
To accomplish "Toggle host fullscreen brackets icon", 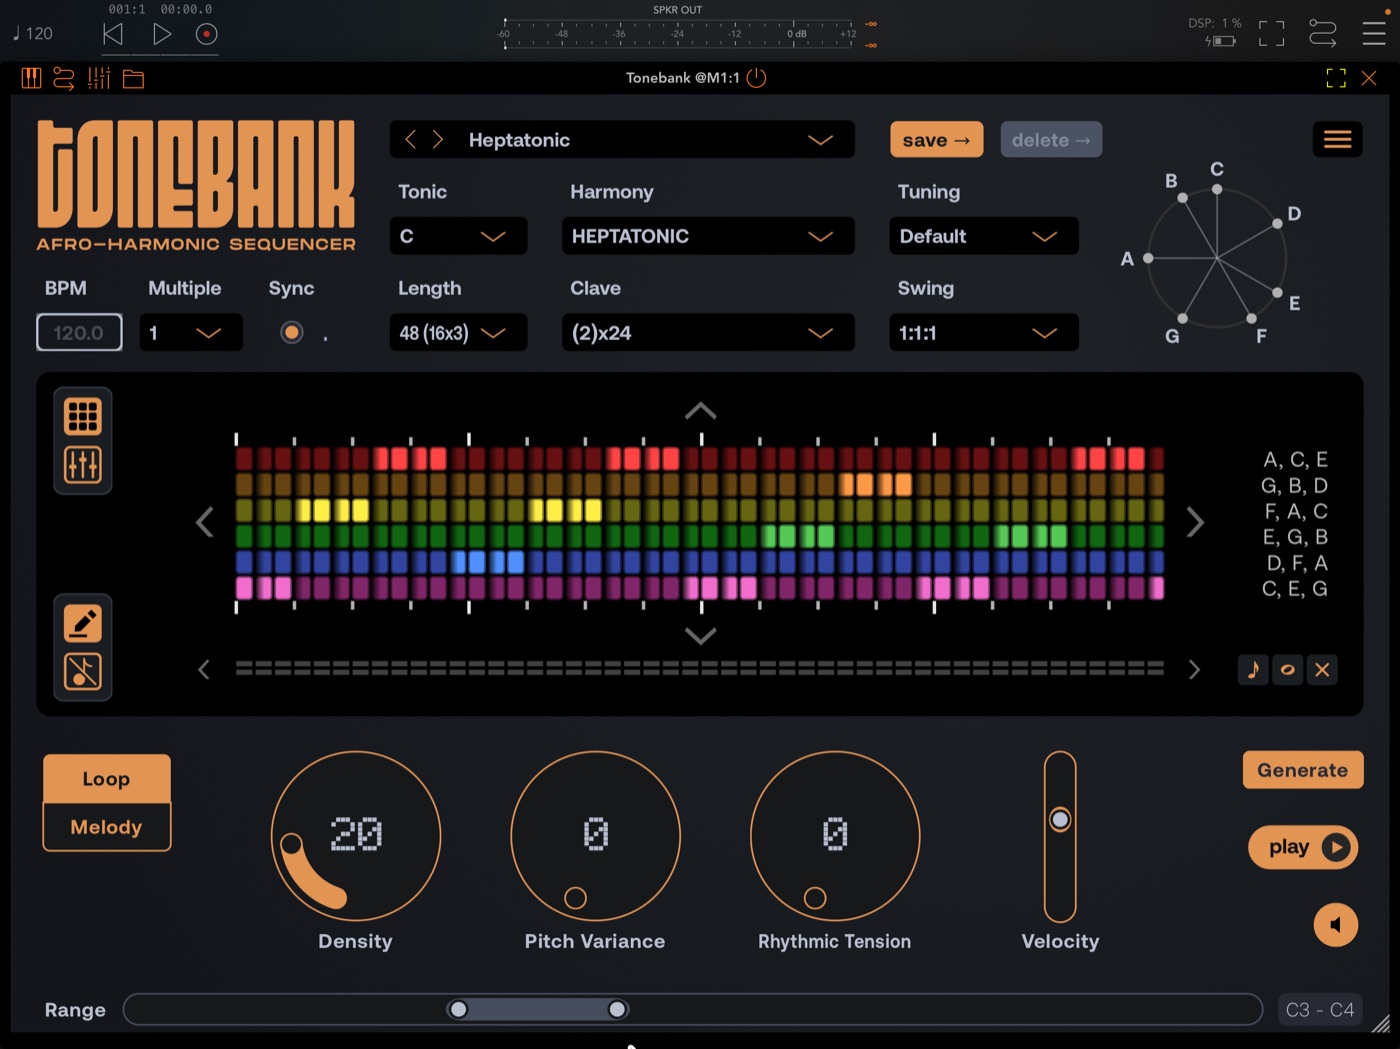I will point(1272,33).
